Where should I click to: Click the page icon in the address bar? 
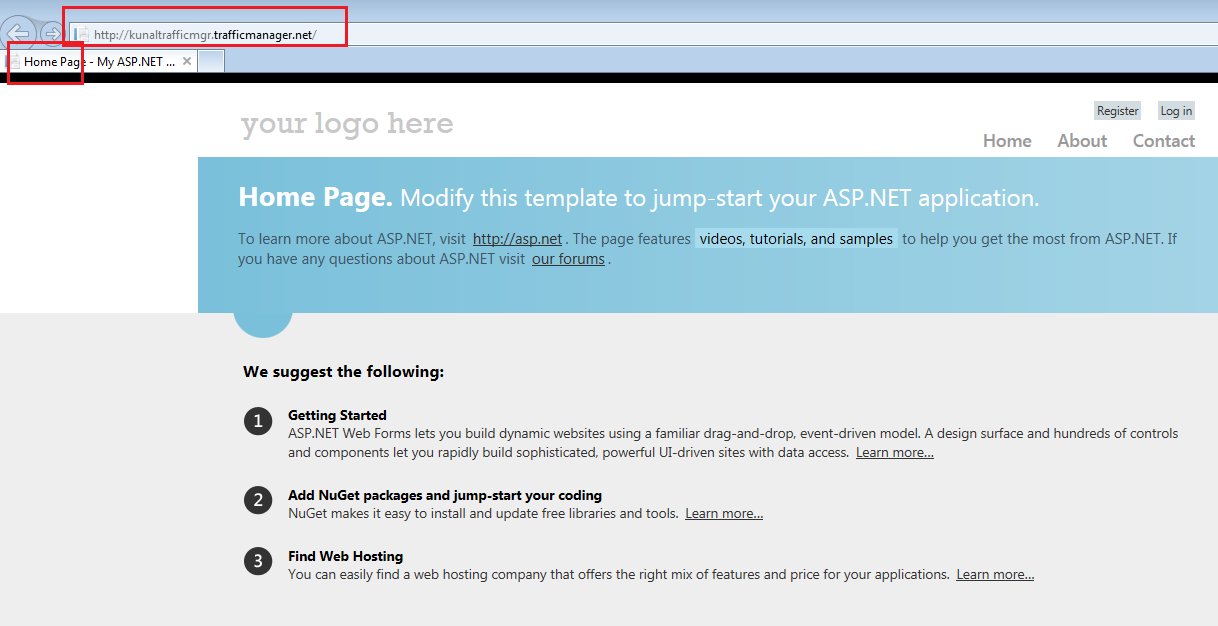pos(81,35)
